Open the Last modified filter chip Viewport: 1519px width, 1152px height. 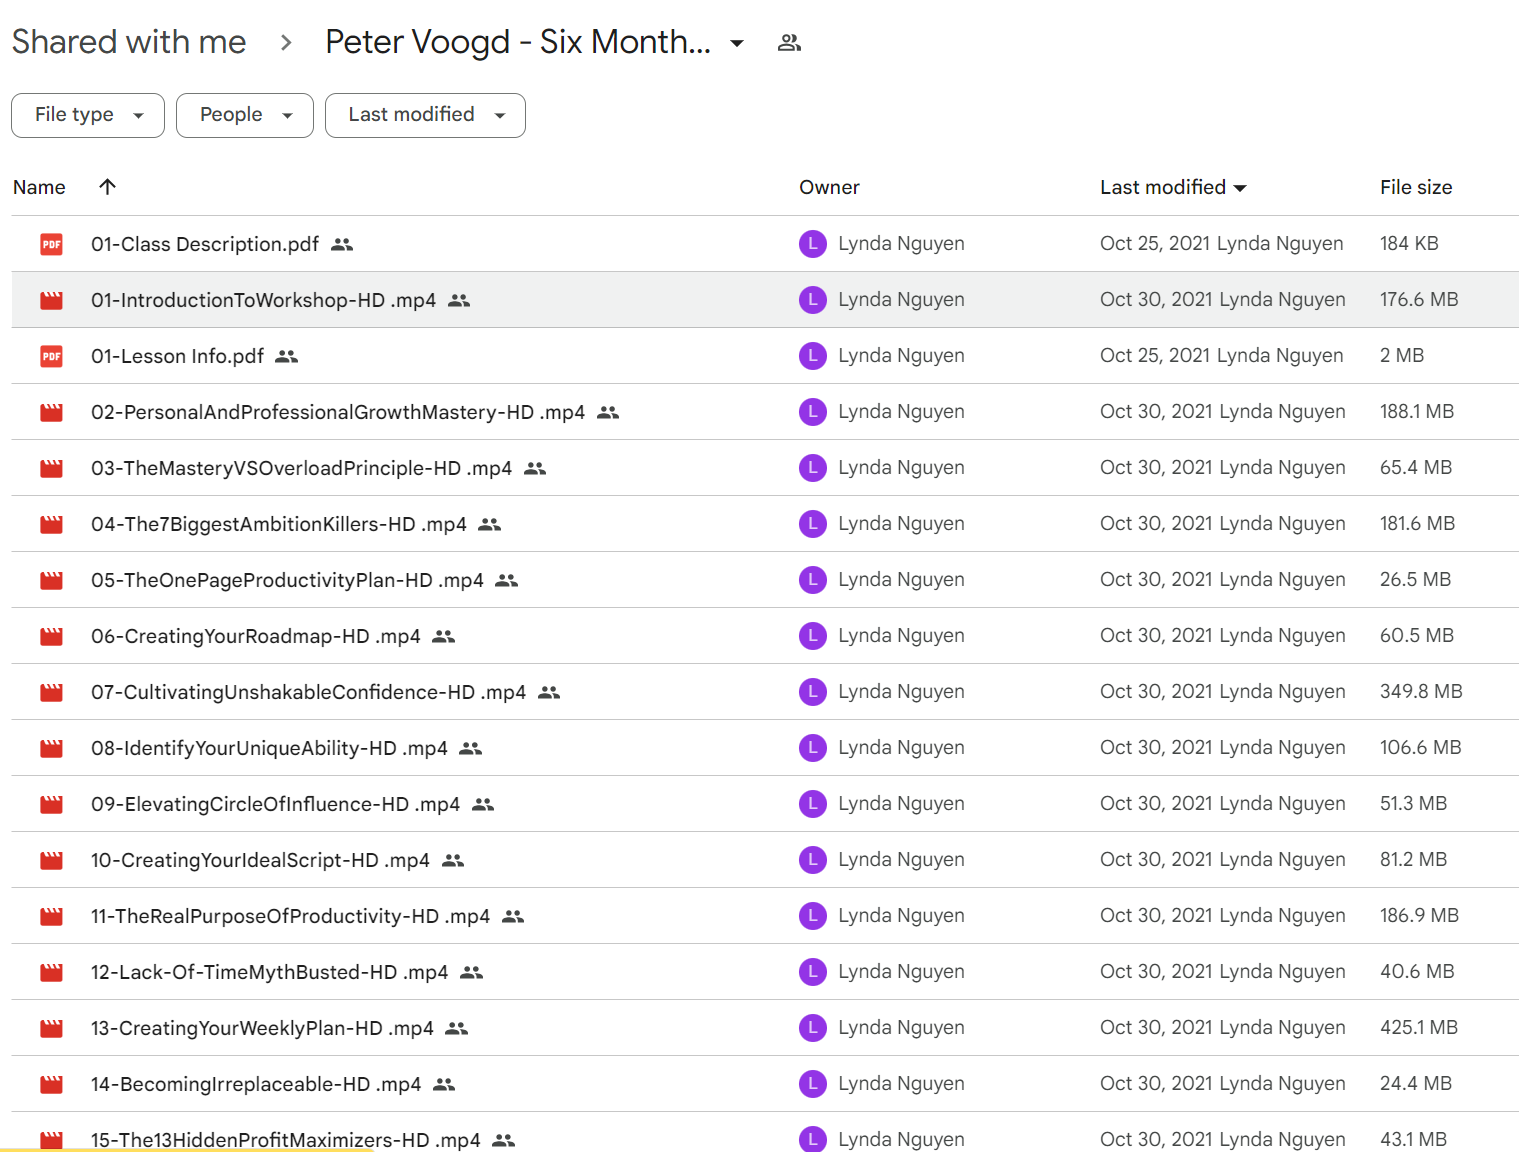[x=425, y=115]
